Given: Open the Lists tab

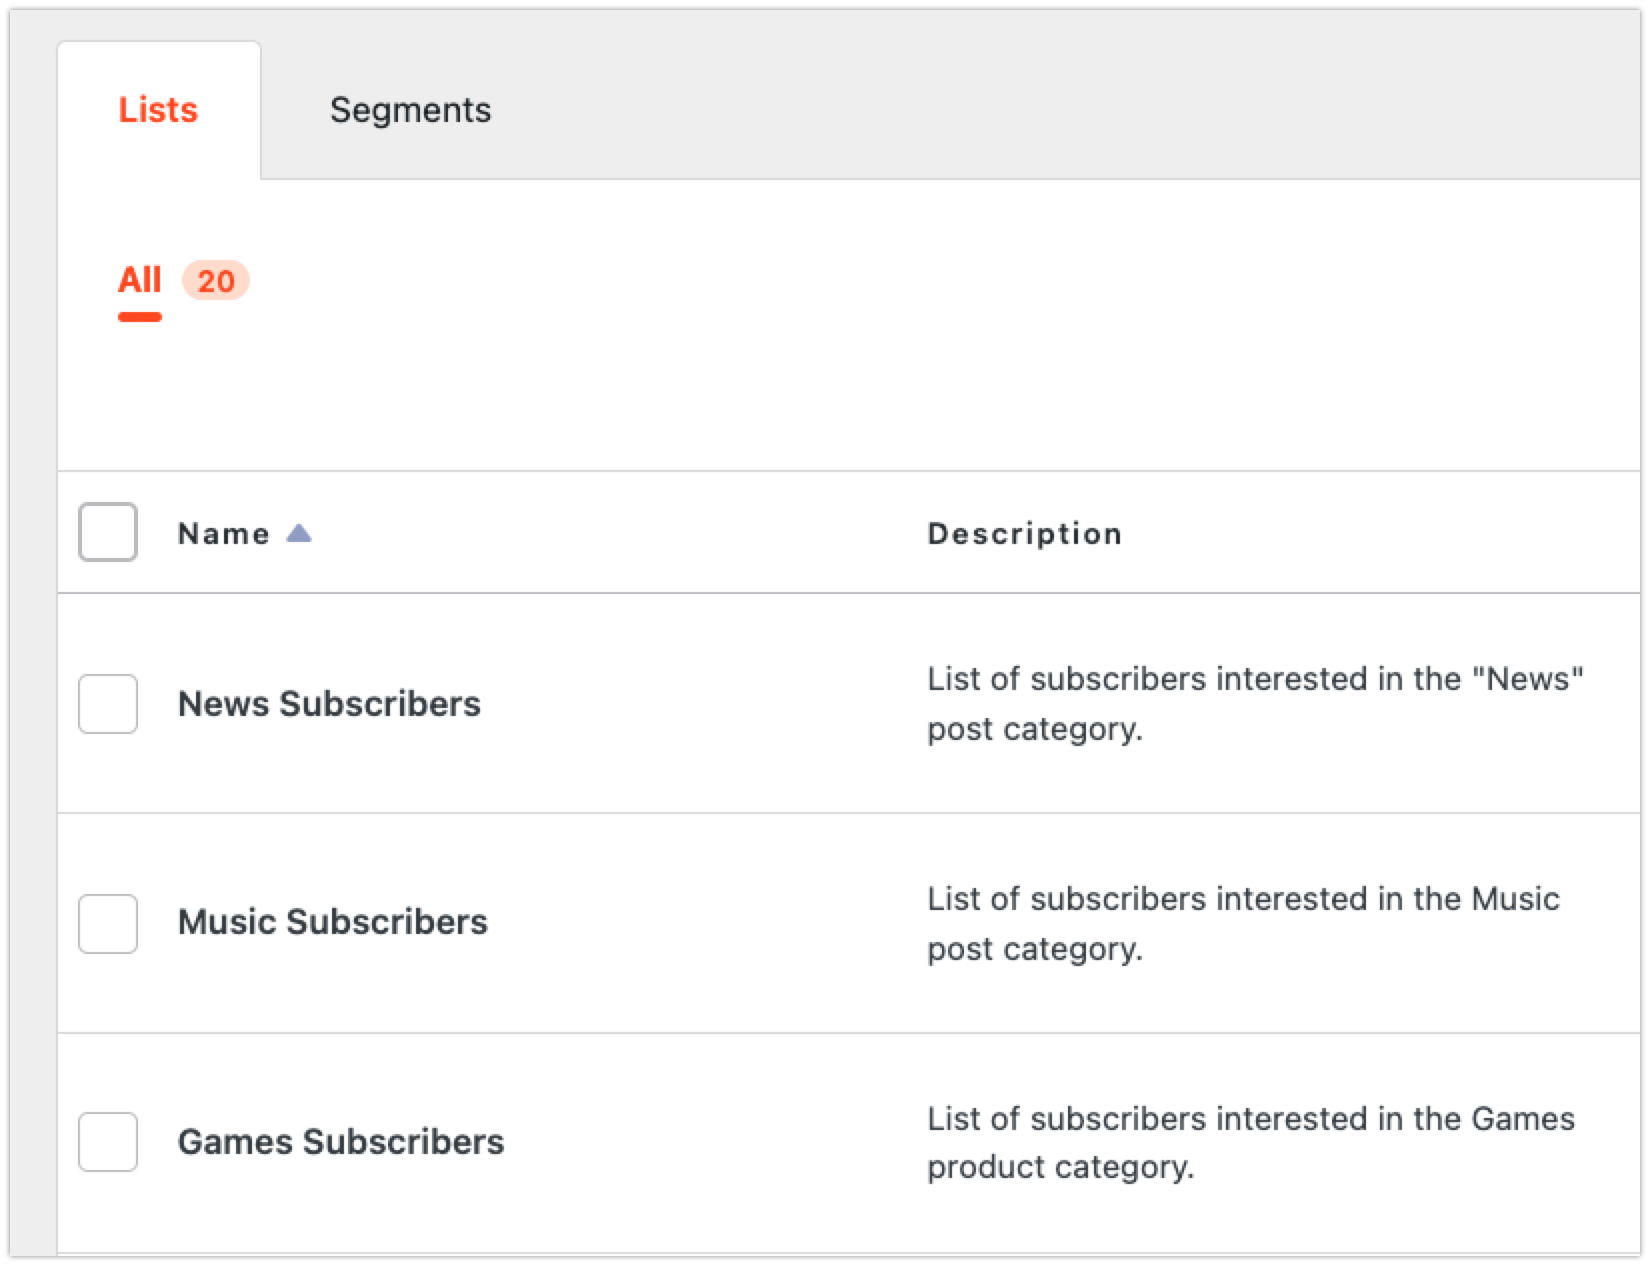Looking at the screenshot, I should point(158,110).
